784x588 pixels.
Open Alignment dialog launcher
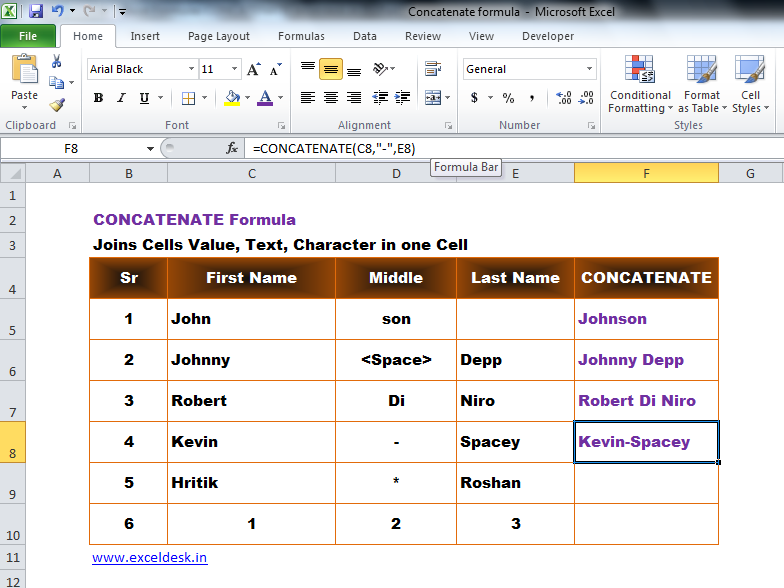(448, 126)
